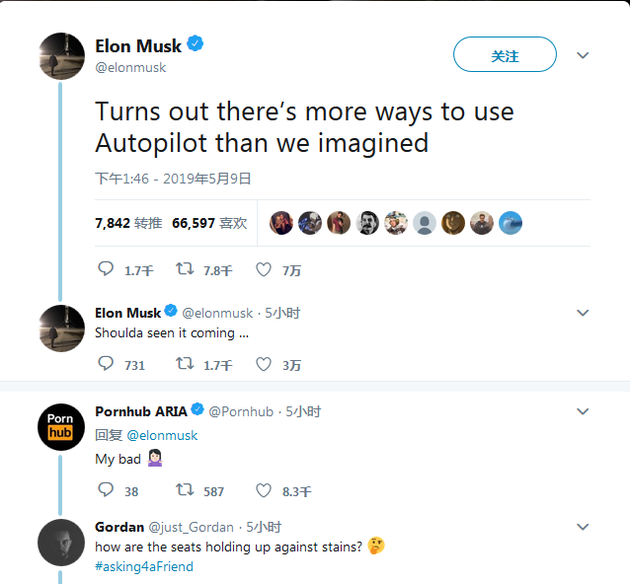This screenshot has width=630, height=584.
Task: Like the main Autopilot tweet
Action: (264, 270)
